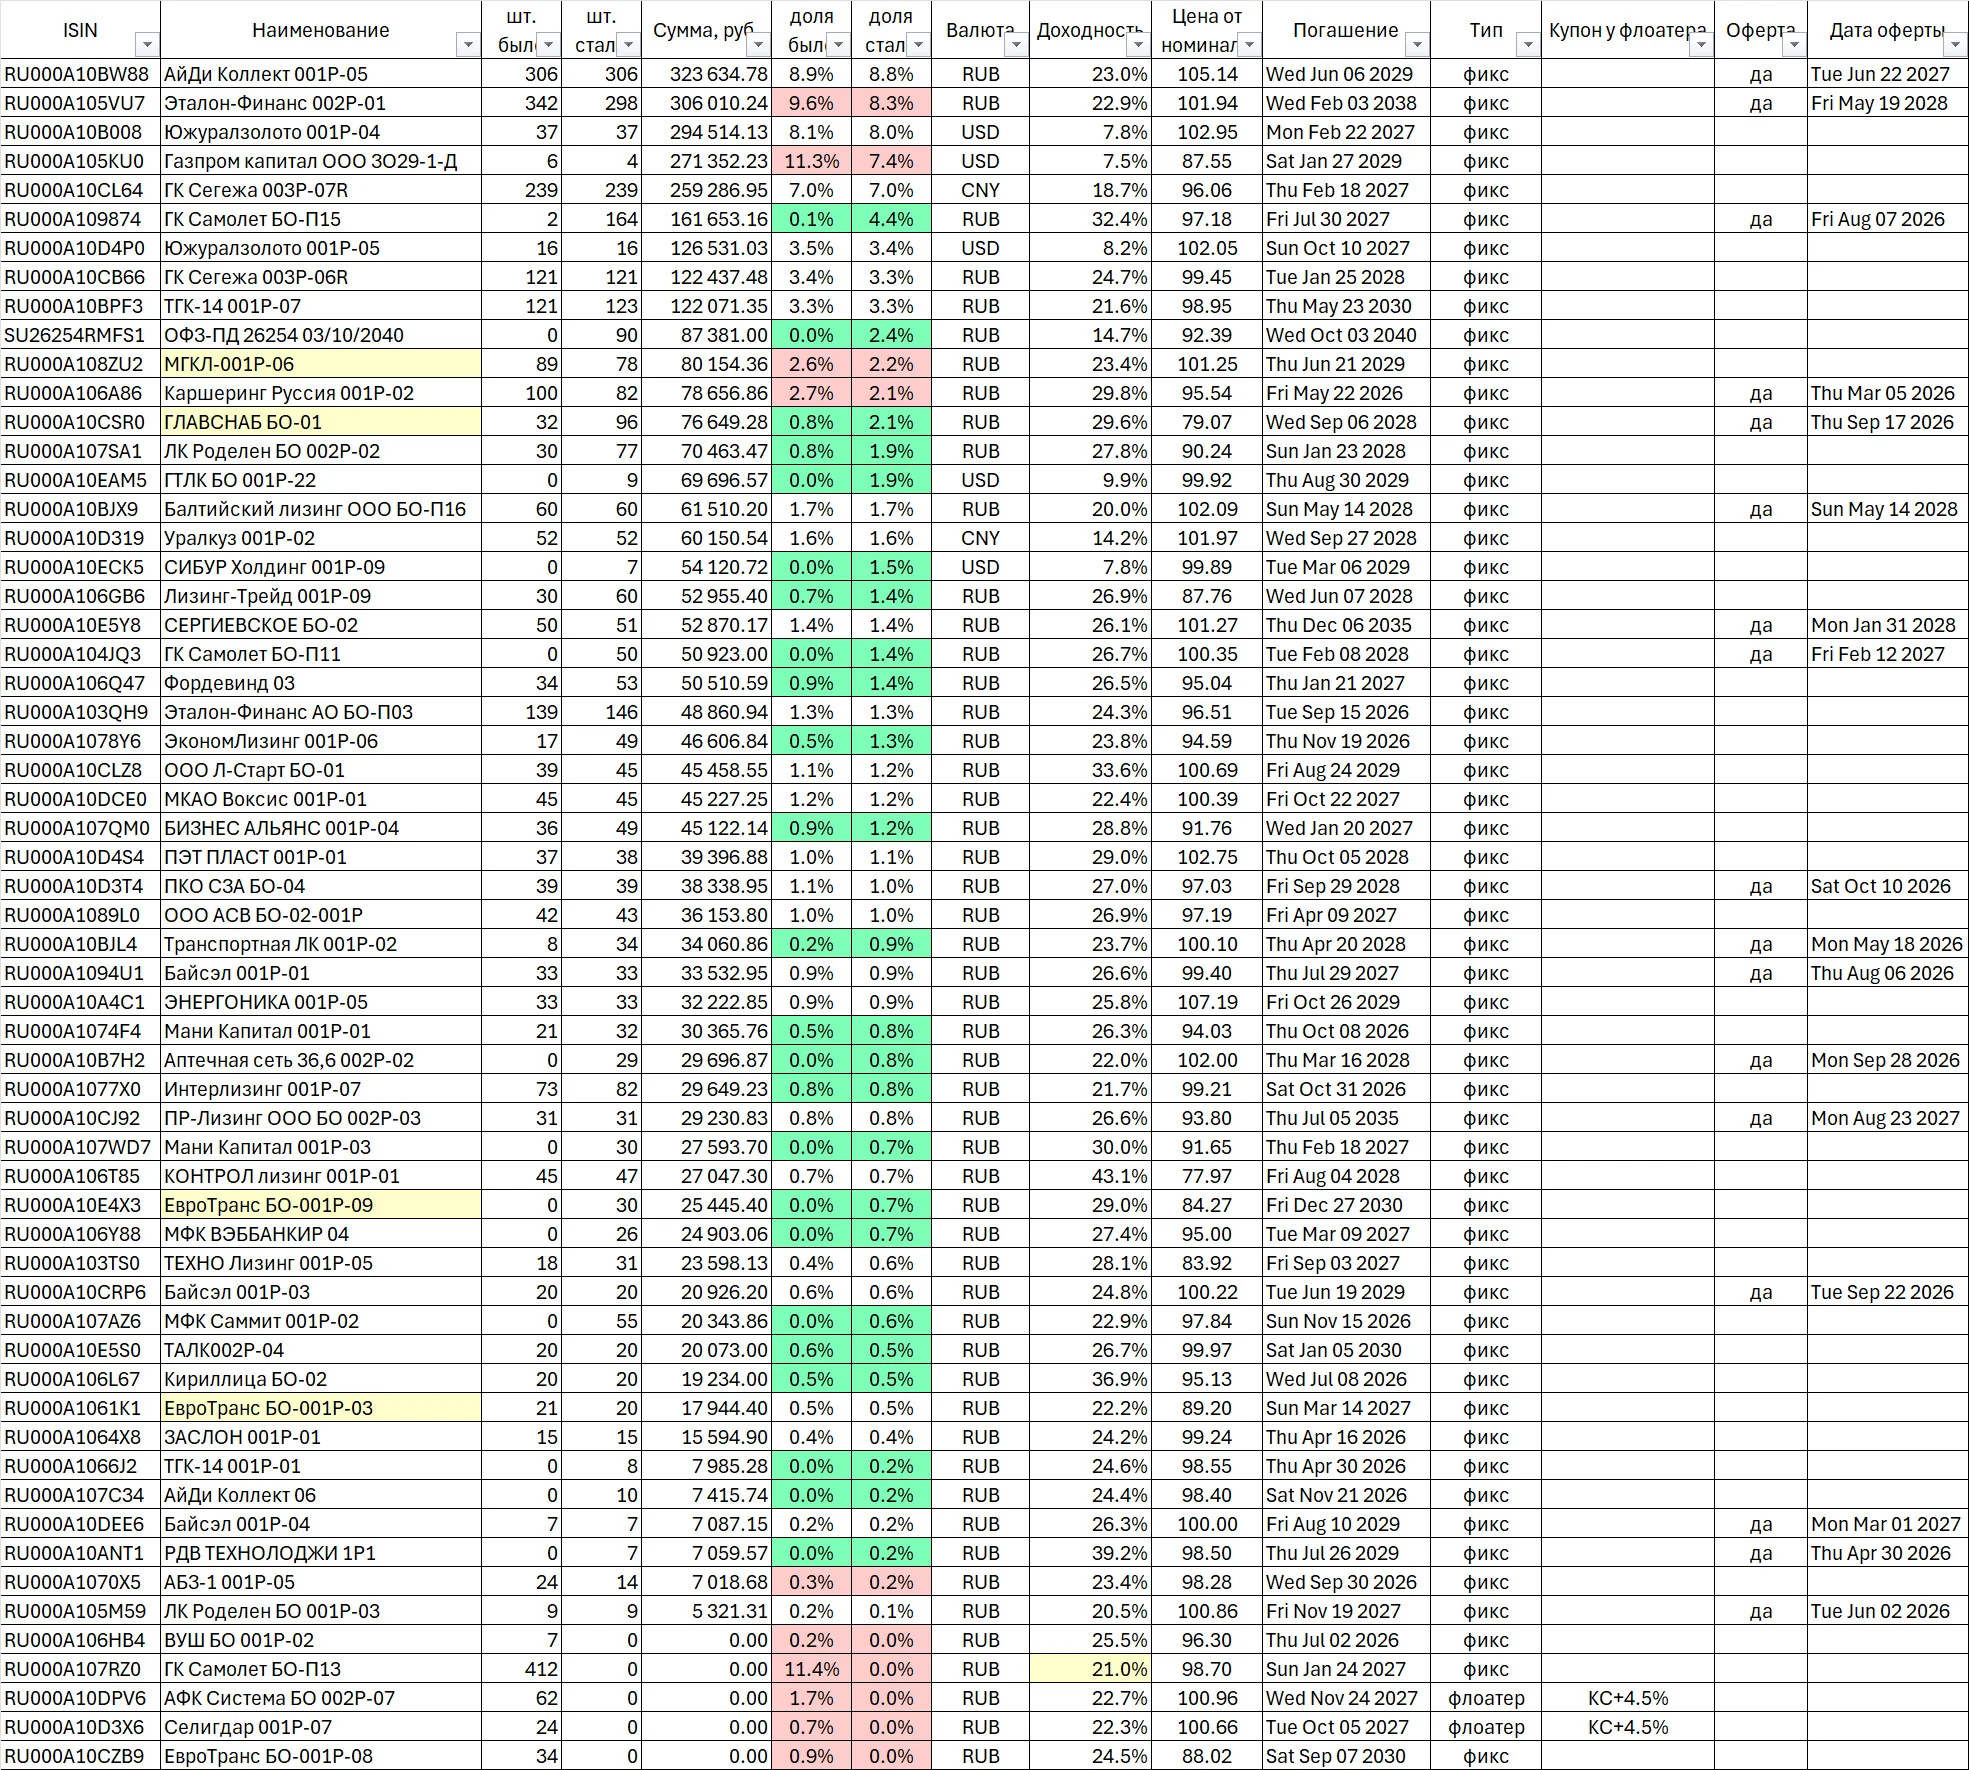Select 'Газпром капитал ООО ЗО29-1-Д' cell
This screenshot has height=1770, width=1969.
point(321,161)
